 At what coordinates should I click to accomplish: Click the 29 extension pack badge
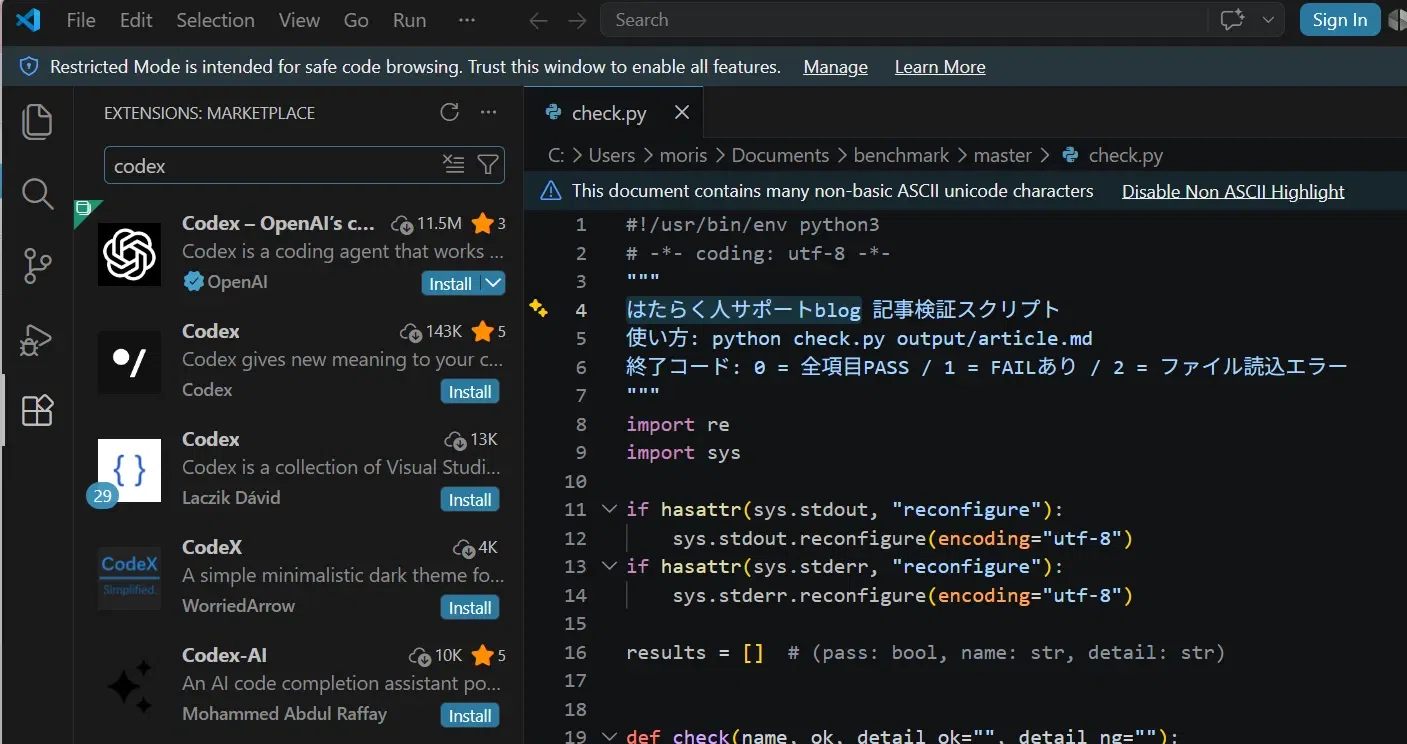[102, 495]
